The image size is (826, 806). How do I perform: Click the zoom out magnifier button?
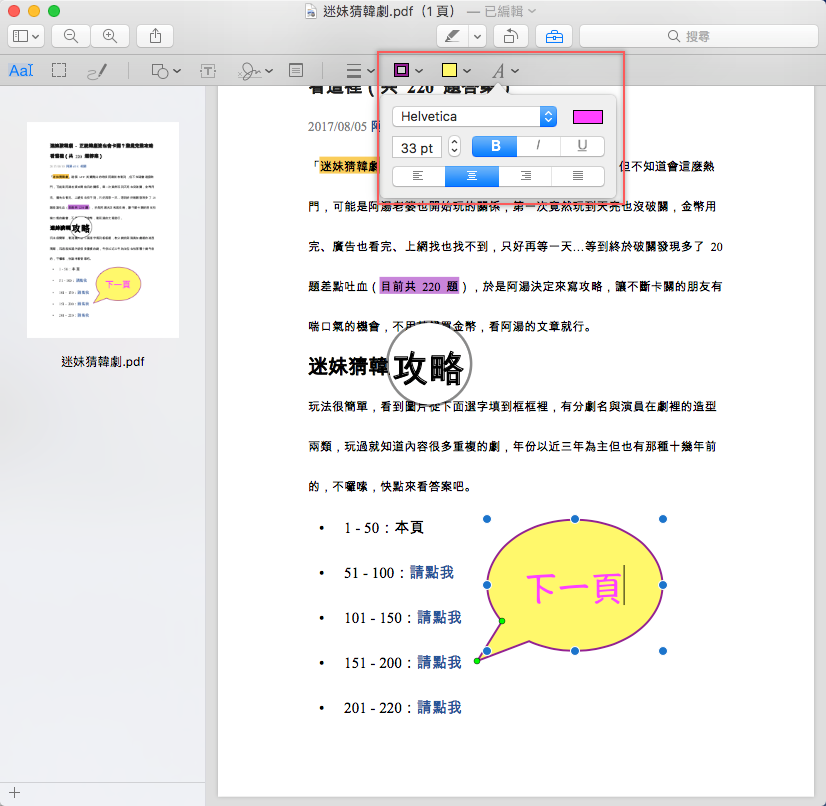tap(71, 36)
